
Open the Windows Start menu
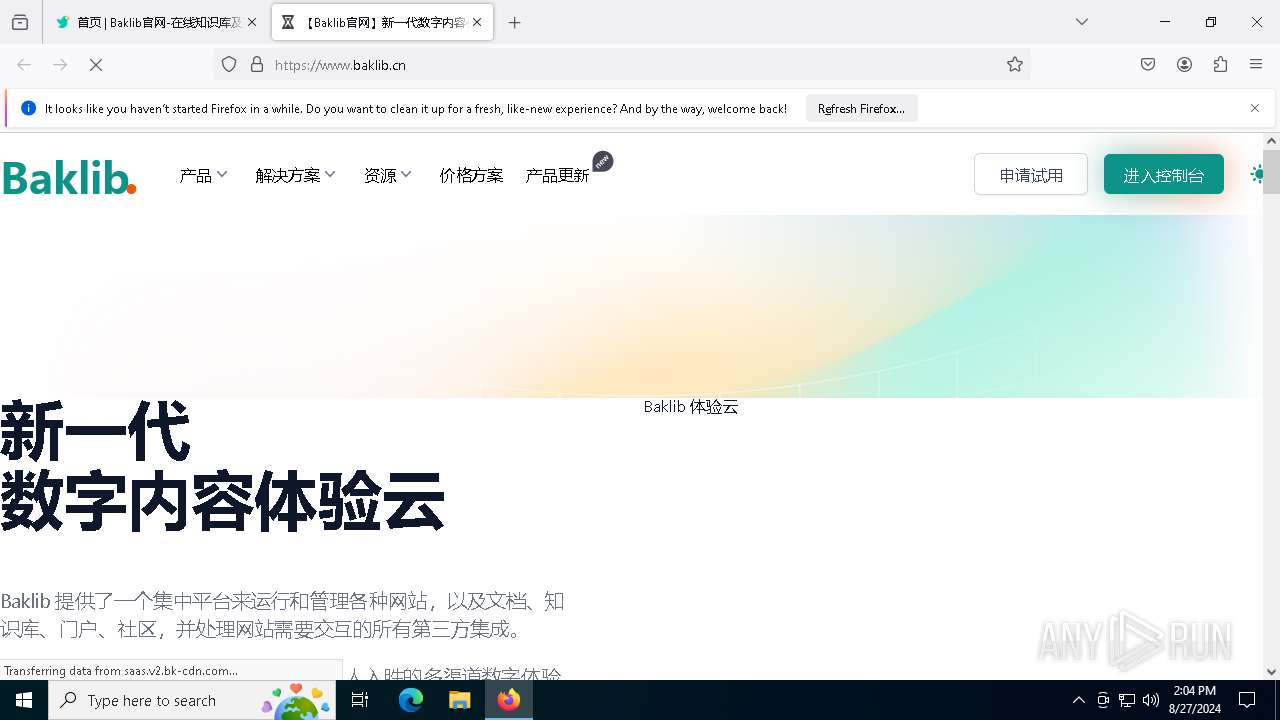coord(24,700)
